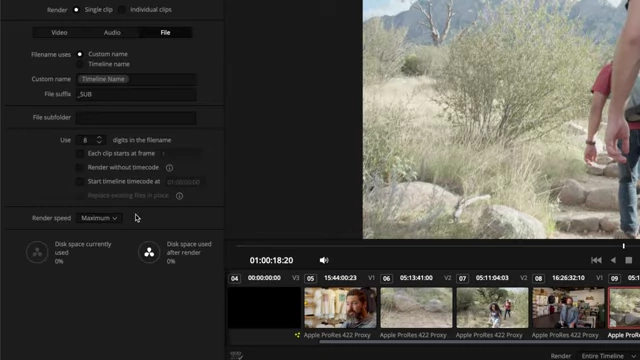Select the Individual clips render option

point(122,9)
